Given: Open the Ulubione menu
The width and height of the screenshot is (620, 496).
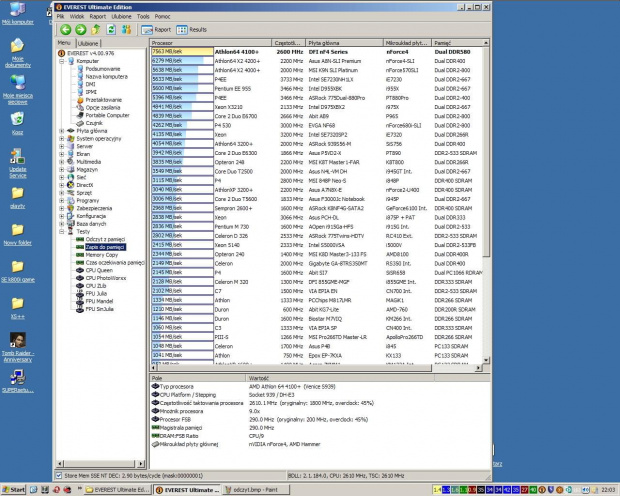Looking at the screenshot, I should tap(121, 17).
